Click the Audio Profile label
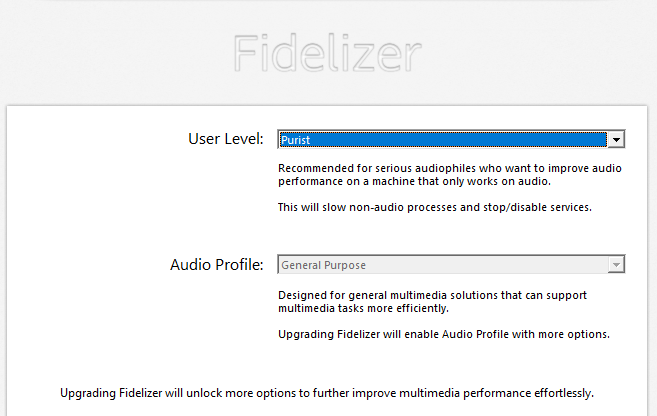Viewport: 657px width, 416px height. [x=217, y=265]
